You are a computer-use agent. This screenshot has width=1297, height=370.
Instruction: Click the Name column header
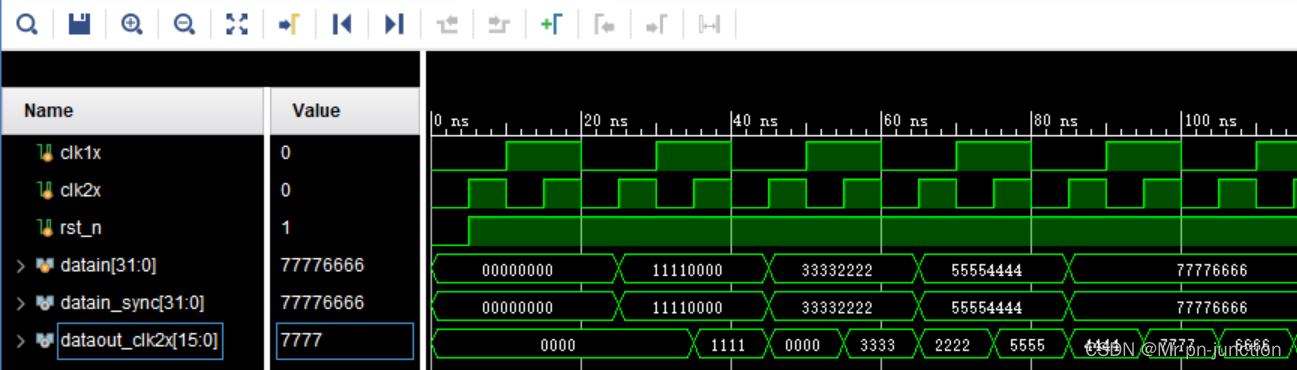tap(132, 111)
